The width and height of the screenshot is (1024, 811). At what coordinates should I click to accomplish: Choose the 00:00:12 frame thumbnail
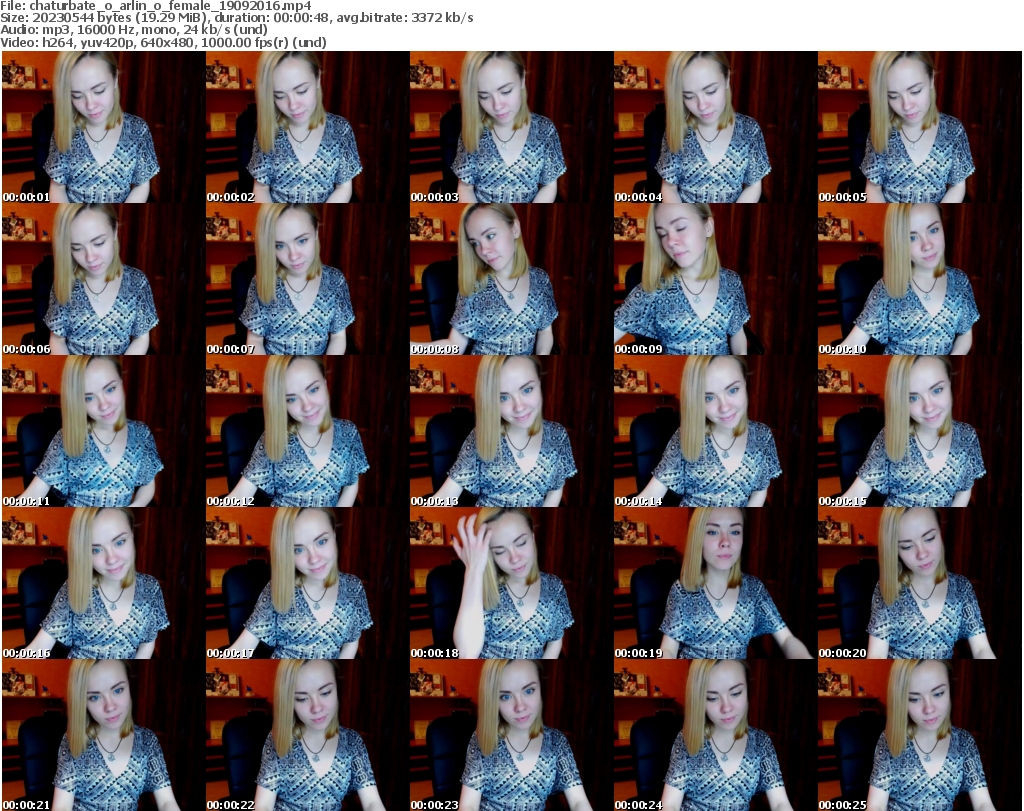click(x=308, y=432)
